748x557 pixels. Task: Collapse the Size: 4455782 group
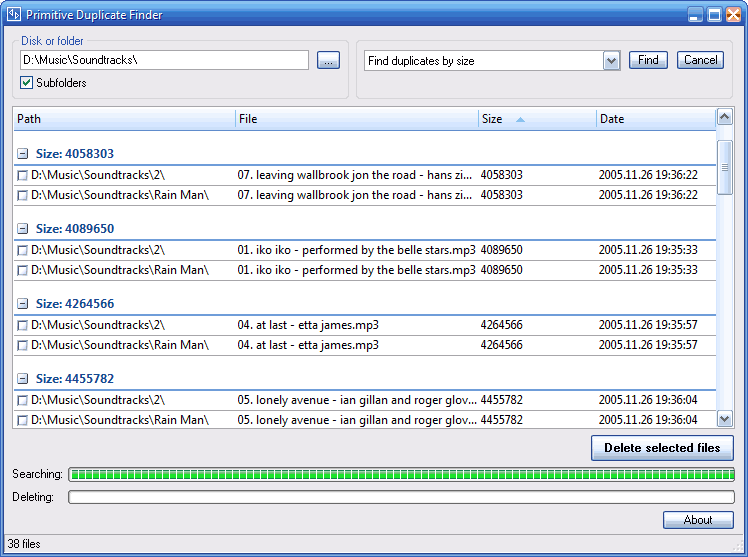pyautogui.click(x=22, y=379)
